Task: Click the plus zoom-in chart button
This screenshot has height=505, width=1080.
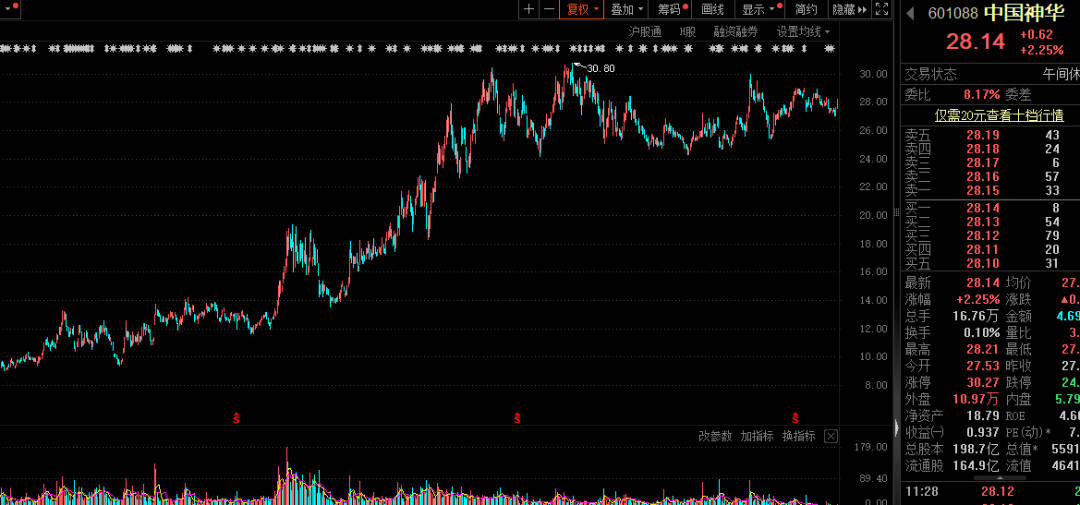Action: (529, 10)
